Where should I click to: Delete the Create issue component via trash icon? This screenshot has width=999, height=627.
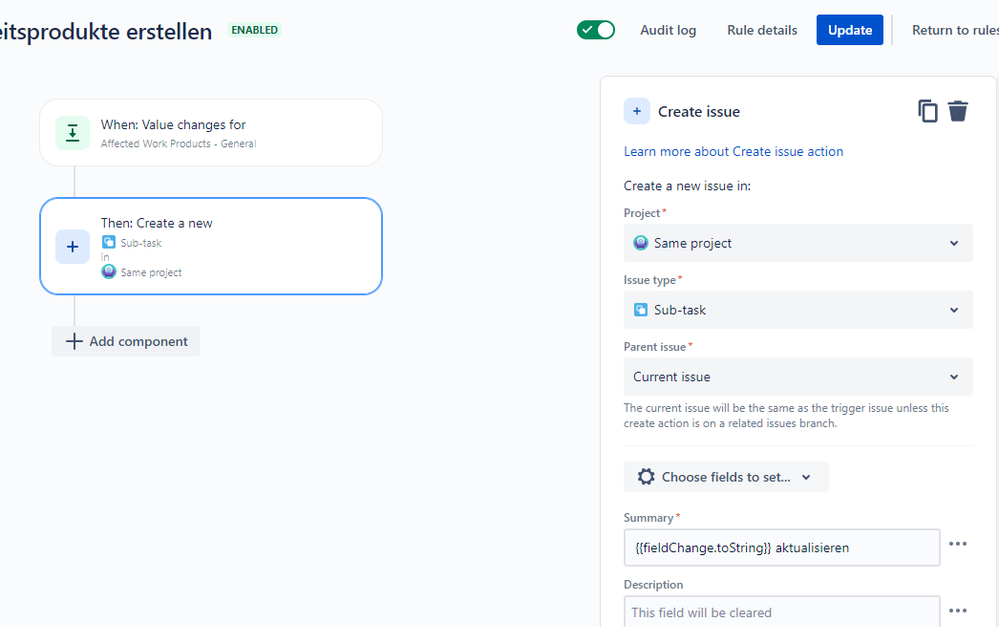click(x=958, y=111)
